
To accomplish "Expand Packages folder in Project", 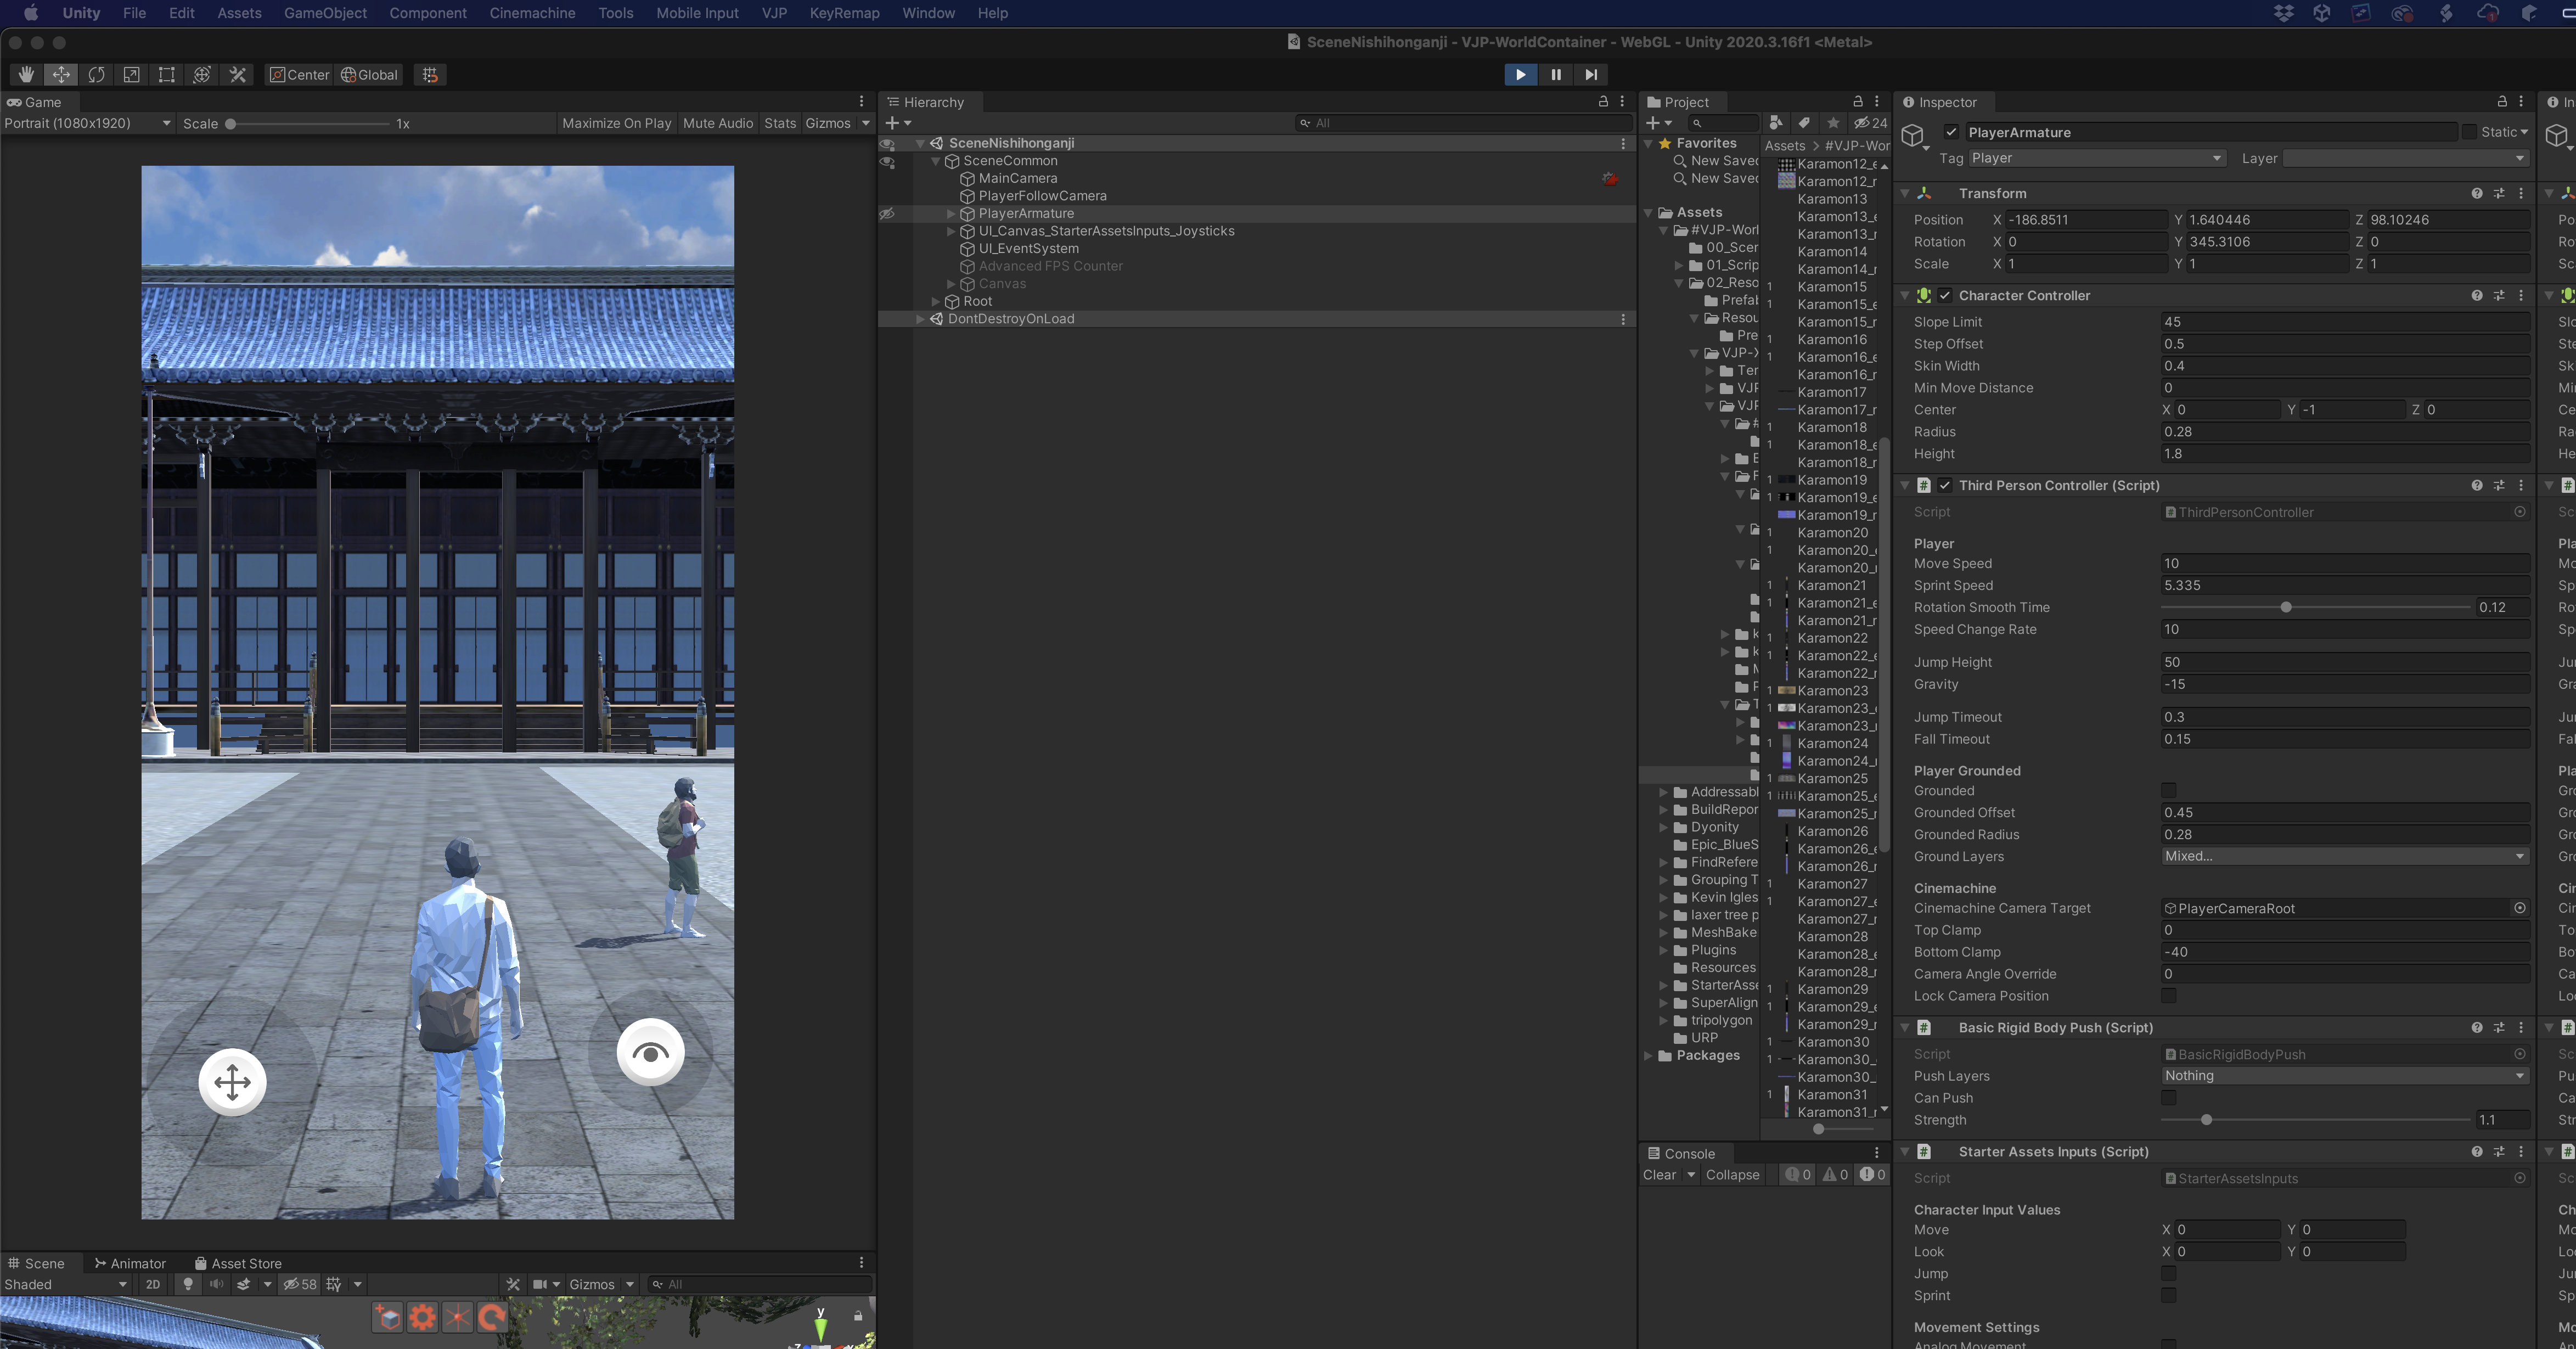I will click(1648, 1056).
